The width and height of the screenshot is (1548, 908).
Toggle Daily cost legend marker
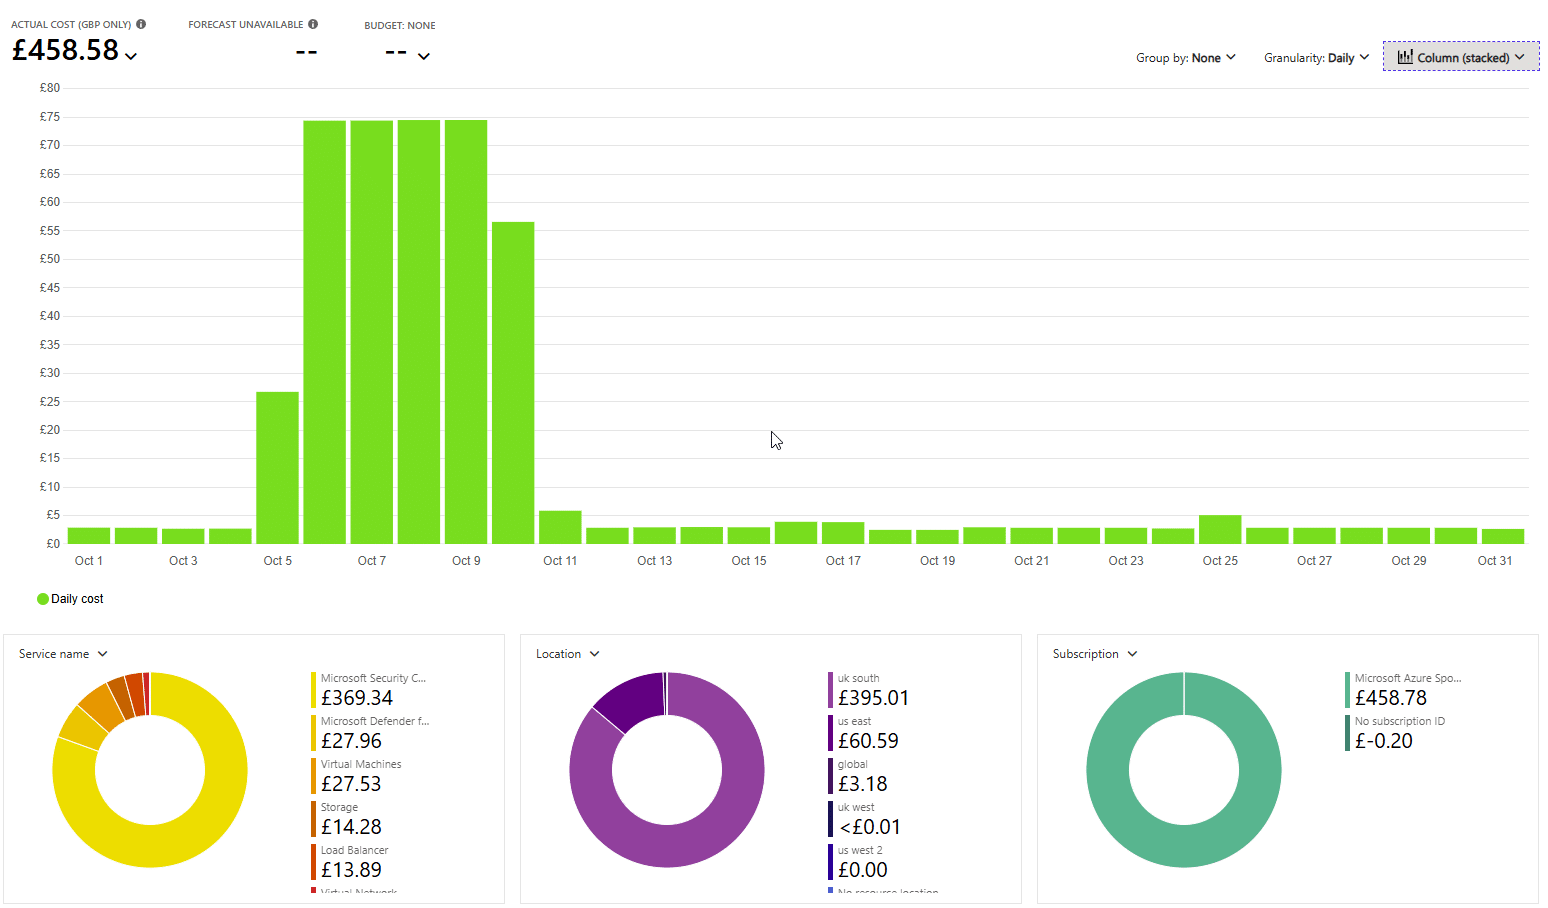43,599
